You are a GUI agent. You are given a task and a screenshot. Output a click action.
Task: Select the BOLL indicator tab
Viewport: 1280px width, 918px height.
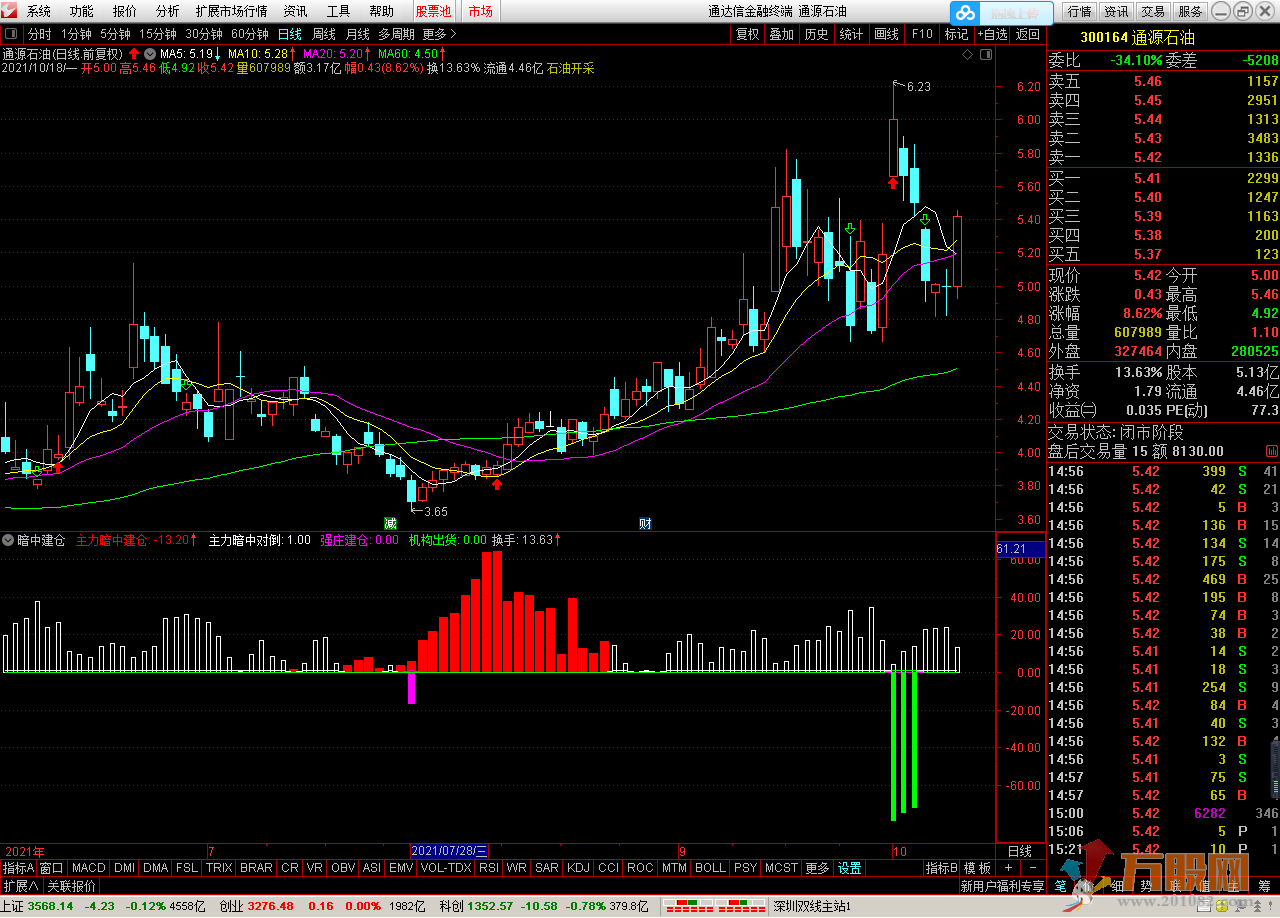710,868
